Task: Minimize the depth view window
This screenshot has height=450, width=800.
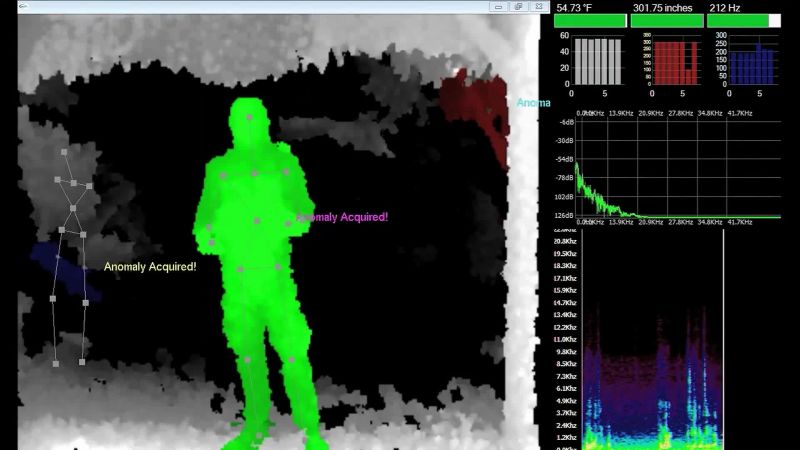Action: (x=498, y=7)
